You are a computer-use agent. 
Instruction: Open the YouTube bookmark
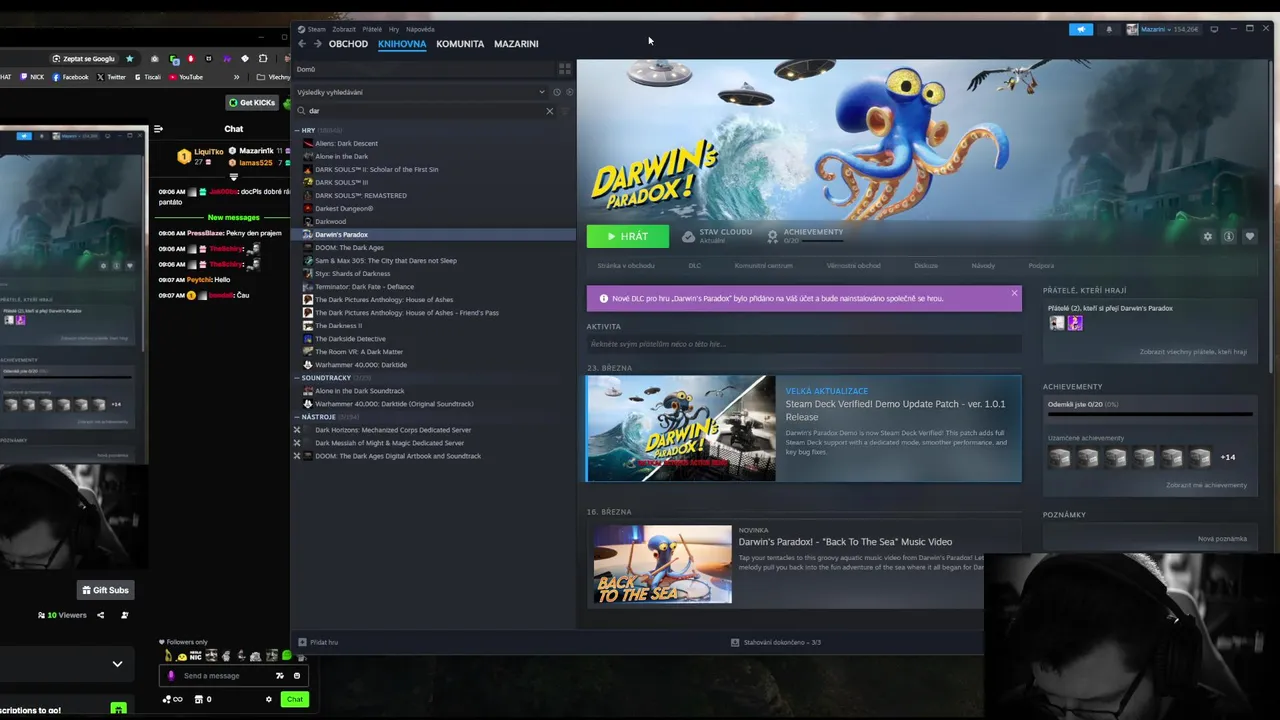[x=186, y=77]
